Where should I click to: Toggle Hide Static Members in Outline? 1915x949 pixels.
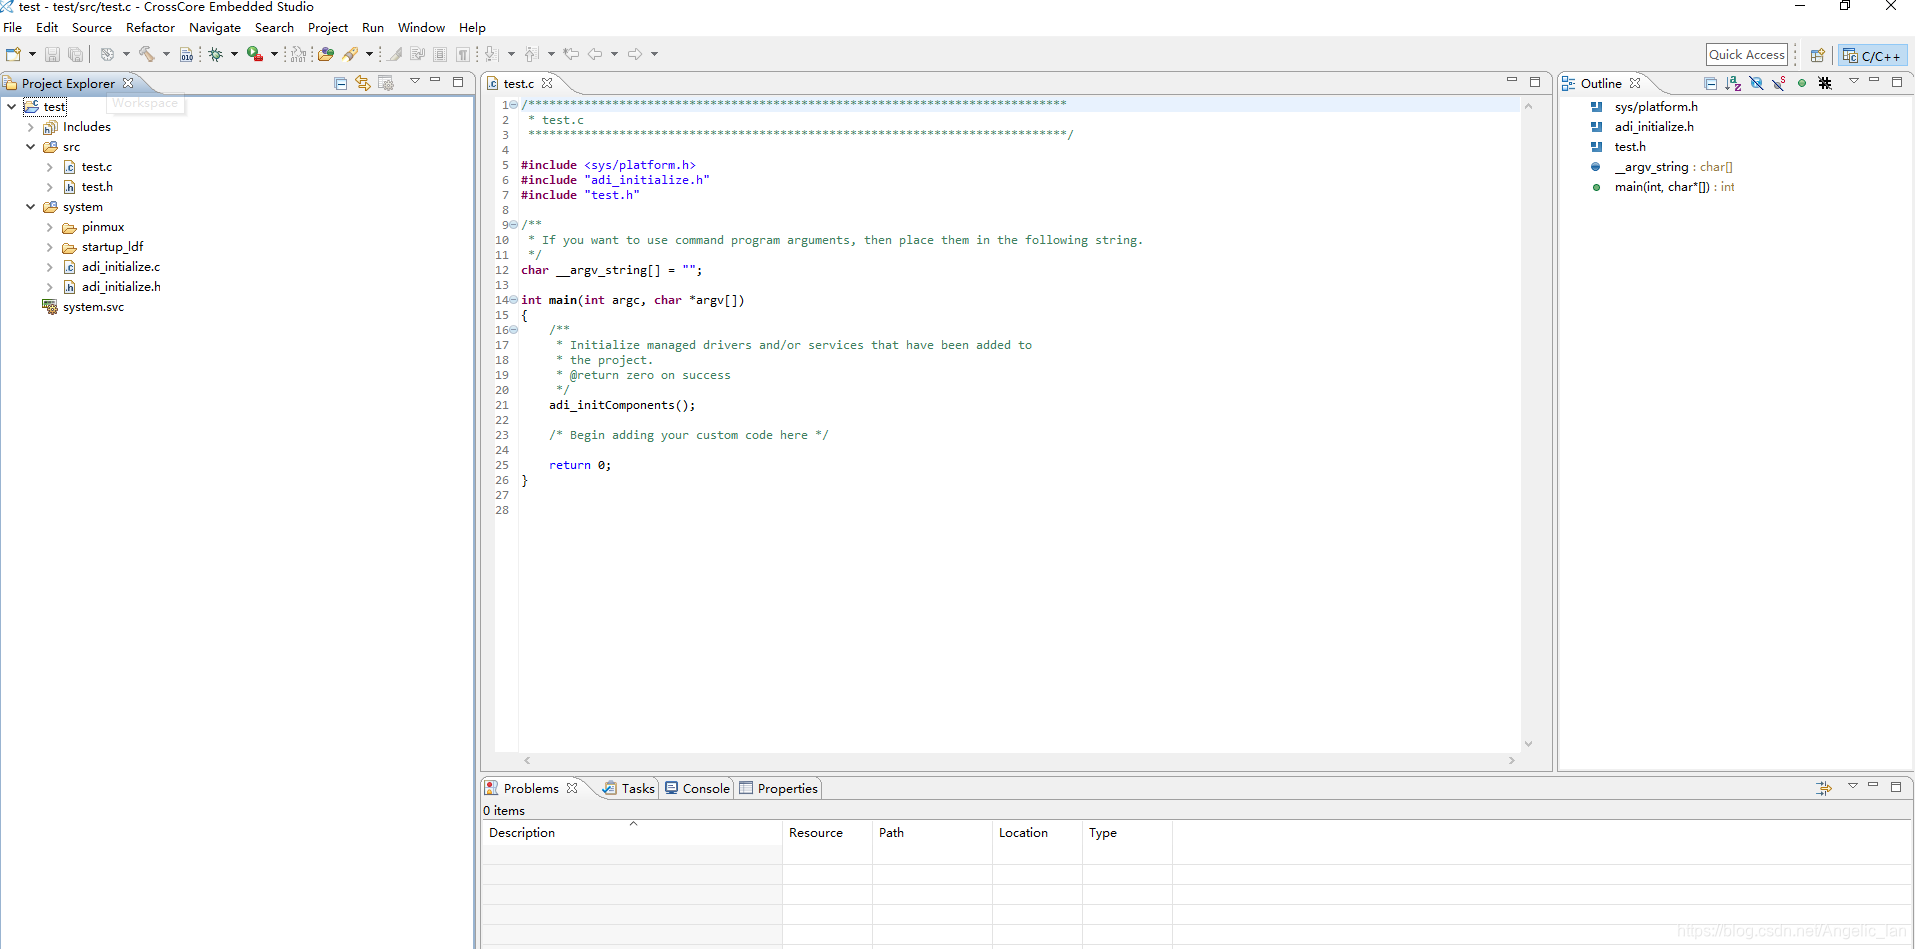1779,83
